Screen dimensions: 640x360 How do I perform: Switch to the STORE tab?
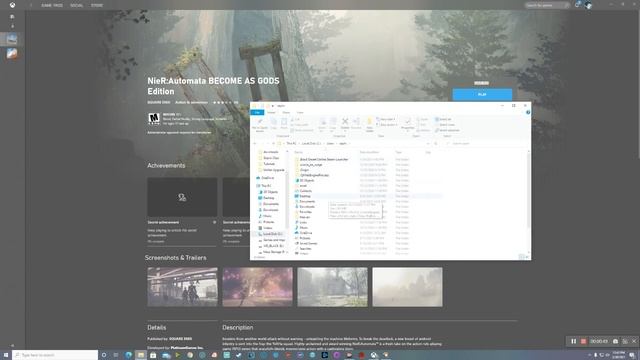[97, 5]
